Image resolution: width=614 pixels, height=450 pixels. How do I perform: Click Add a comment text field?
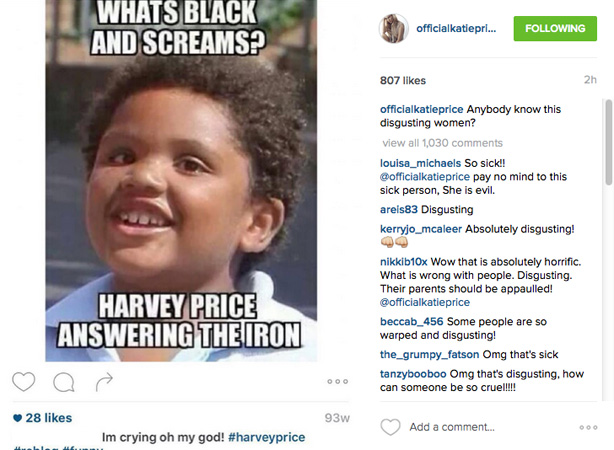tap(452, 427)
